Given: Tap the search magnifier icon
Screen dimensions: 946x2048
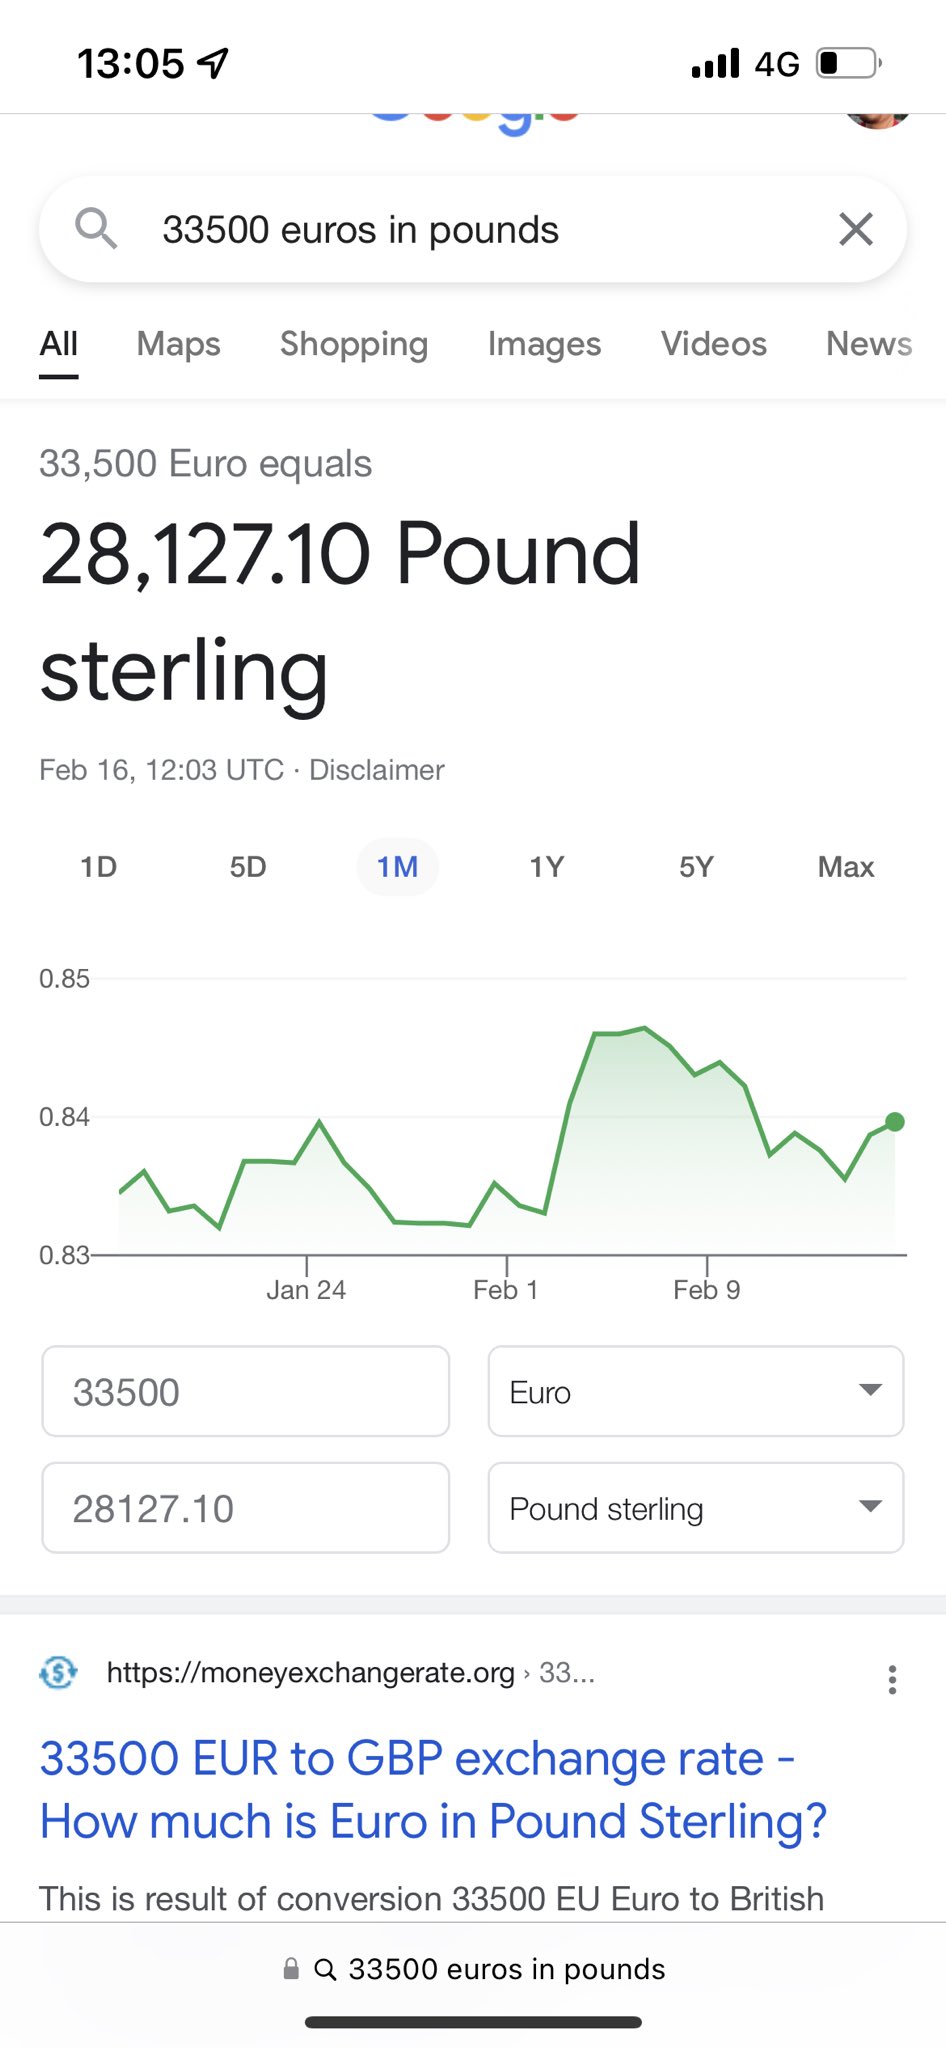Looking at the screenshot, I should tap(96, 229).
